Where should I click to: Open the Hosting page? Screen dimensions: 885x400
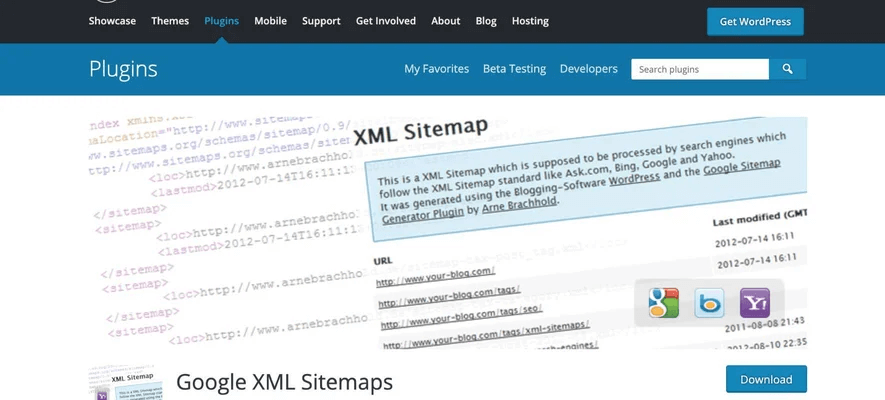coord(530,21)
